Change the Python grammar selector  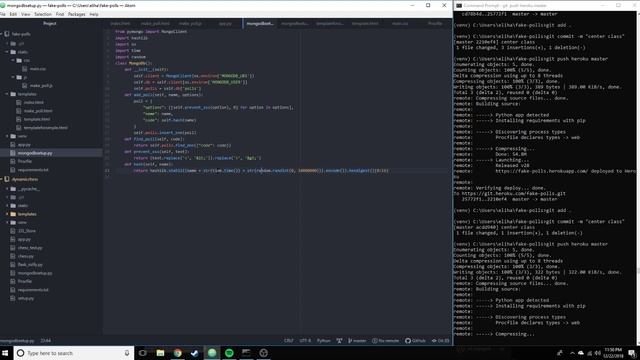tap(324, 340)
